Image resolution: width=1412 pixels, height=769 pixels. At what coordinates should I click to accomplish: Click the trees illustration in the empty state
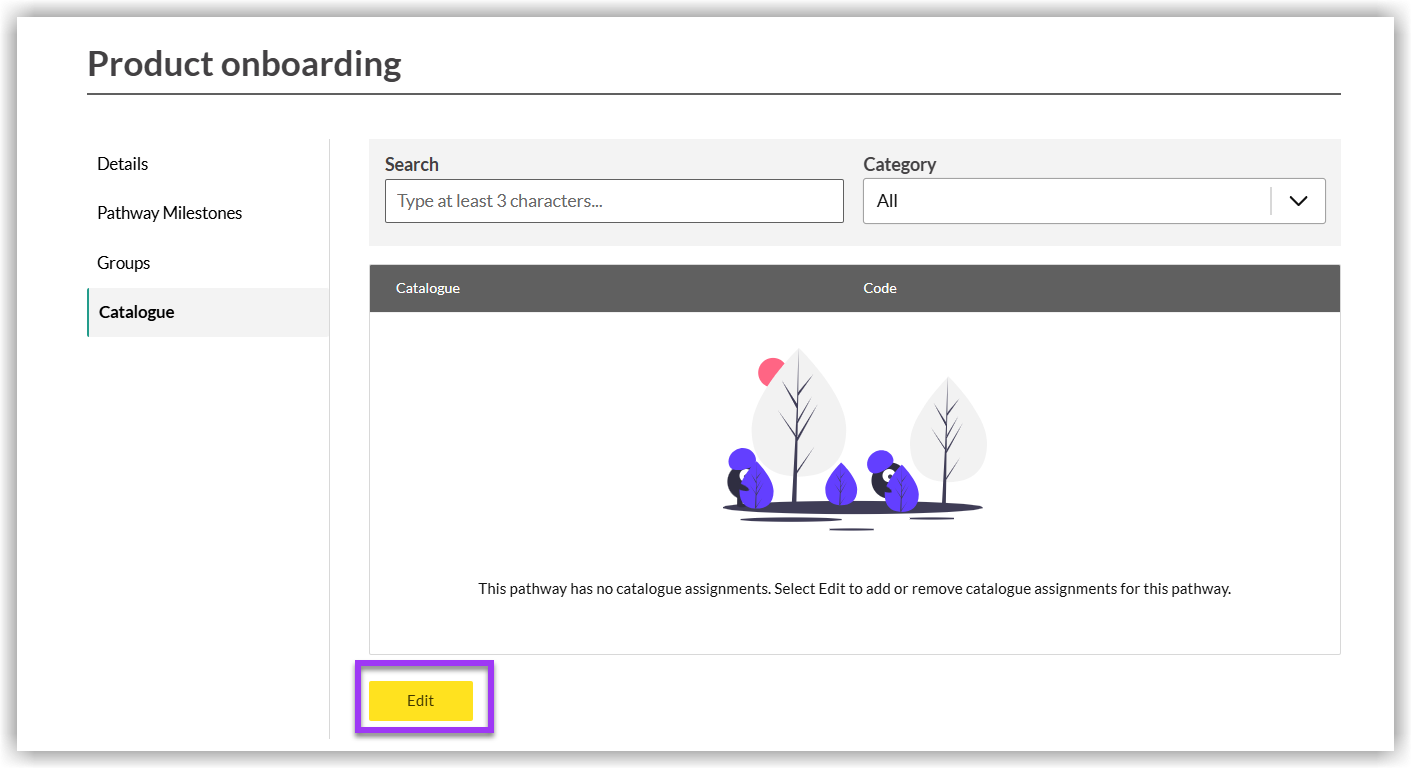855,440
